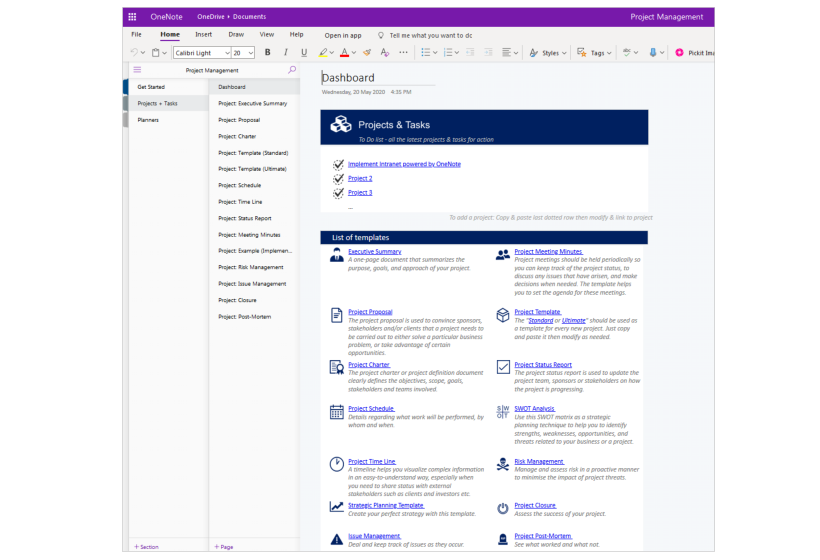Screen dimensions: 820x560
Task: Apply bulleted list formatting
Action: click(x=426, y=52)
